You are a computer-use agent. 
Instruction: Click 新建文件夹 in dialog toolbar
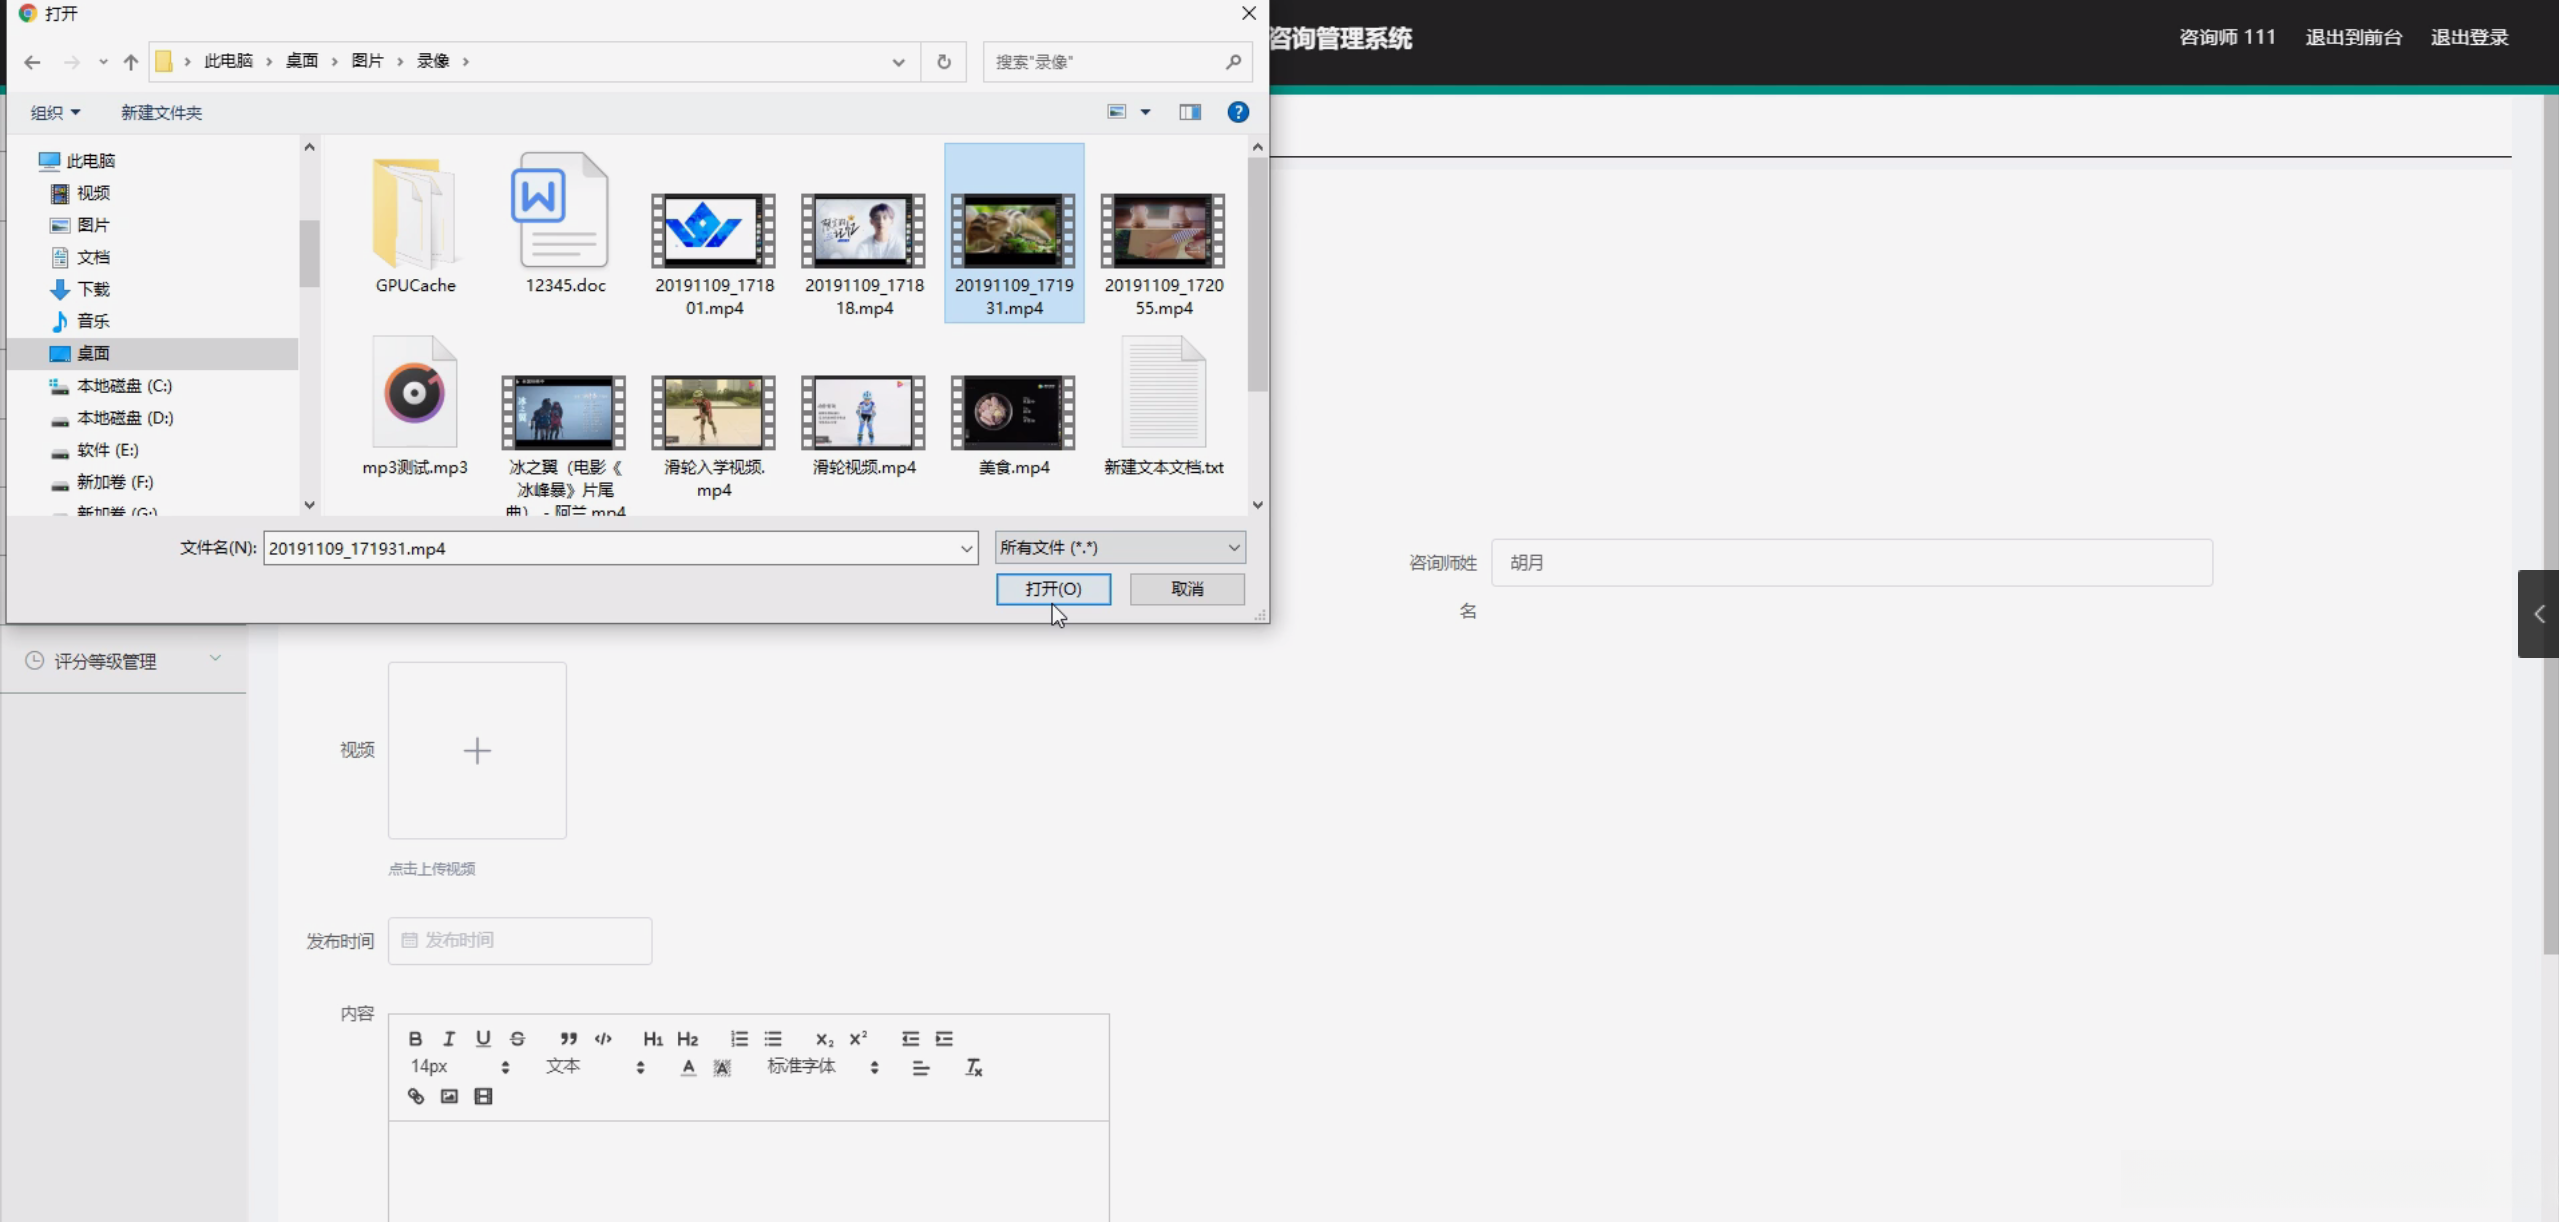pos(161,112)
